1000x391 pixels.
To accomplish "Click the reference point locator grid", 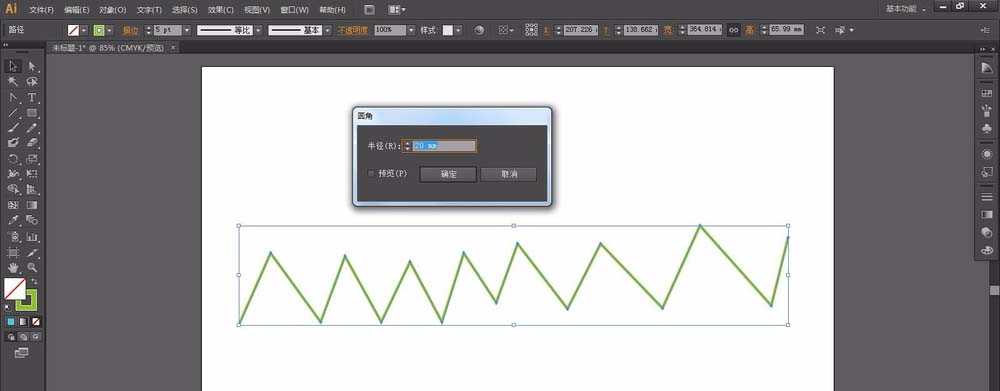I will click(531, 30).
